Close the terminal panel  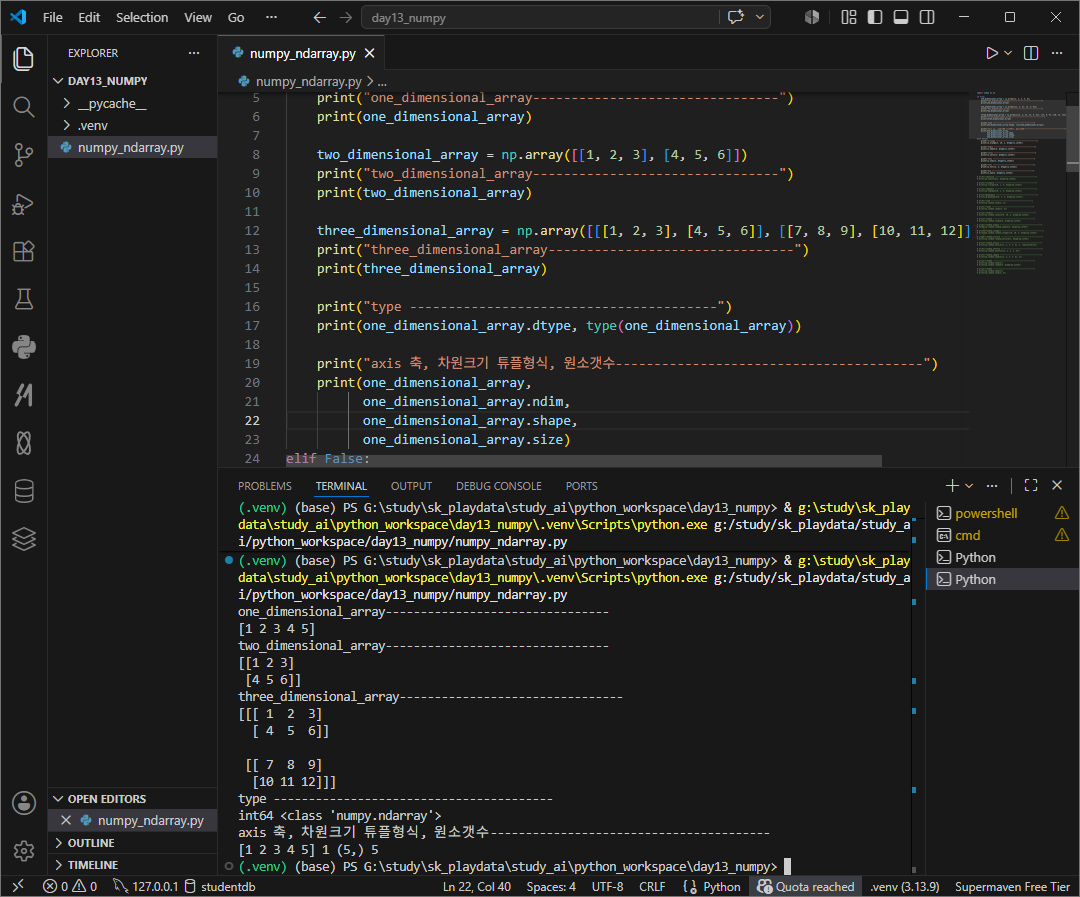click(1057, 486)
